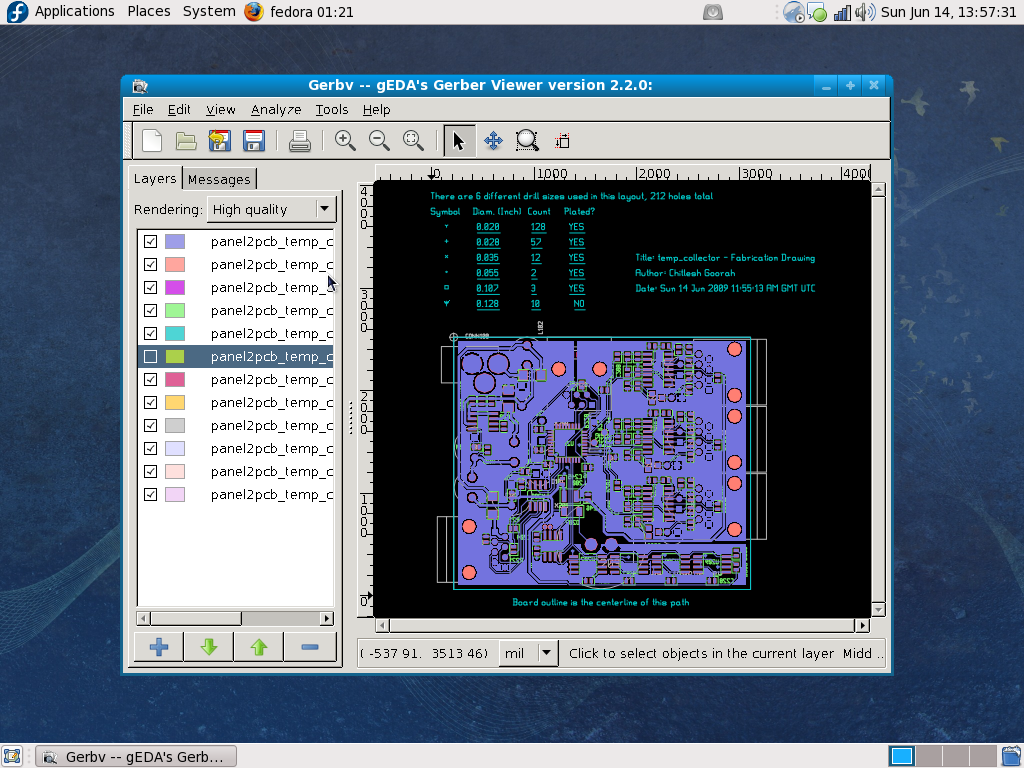Enable the unchecked olive-green layer checkbox

[150, 357]
